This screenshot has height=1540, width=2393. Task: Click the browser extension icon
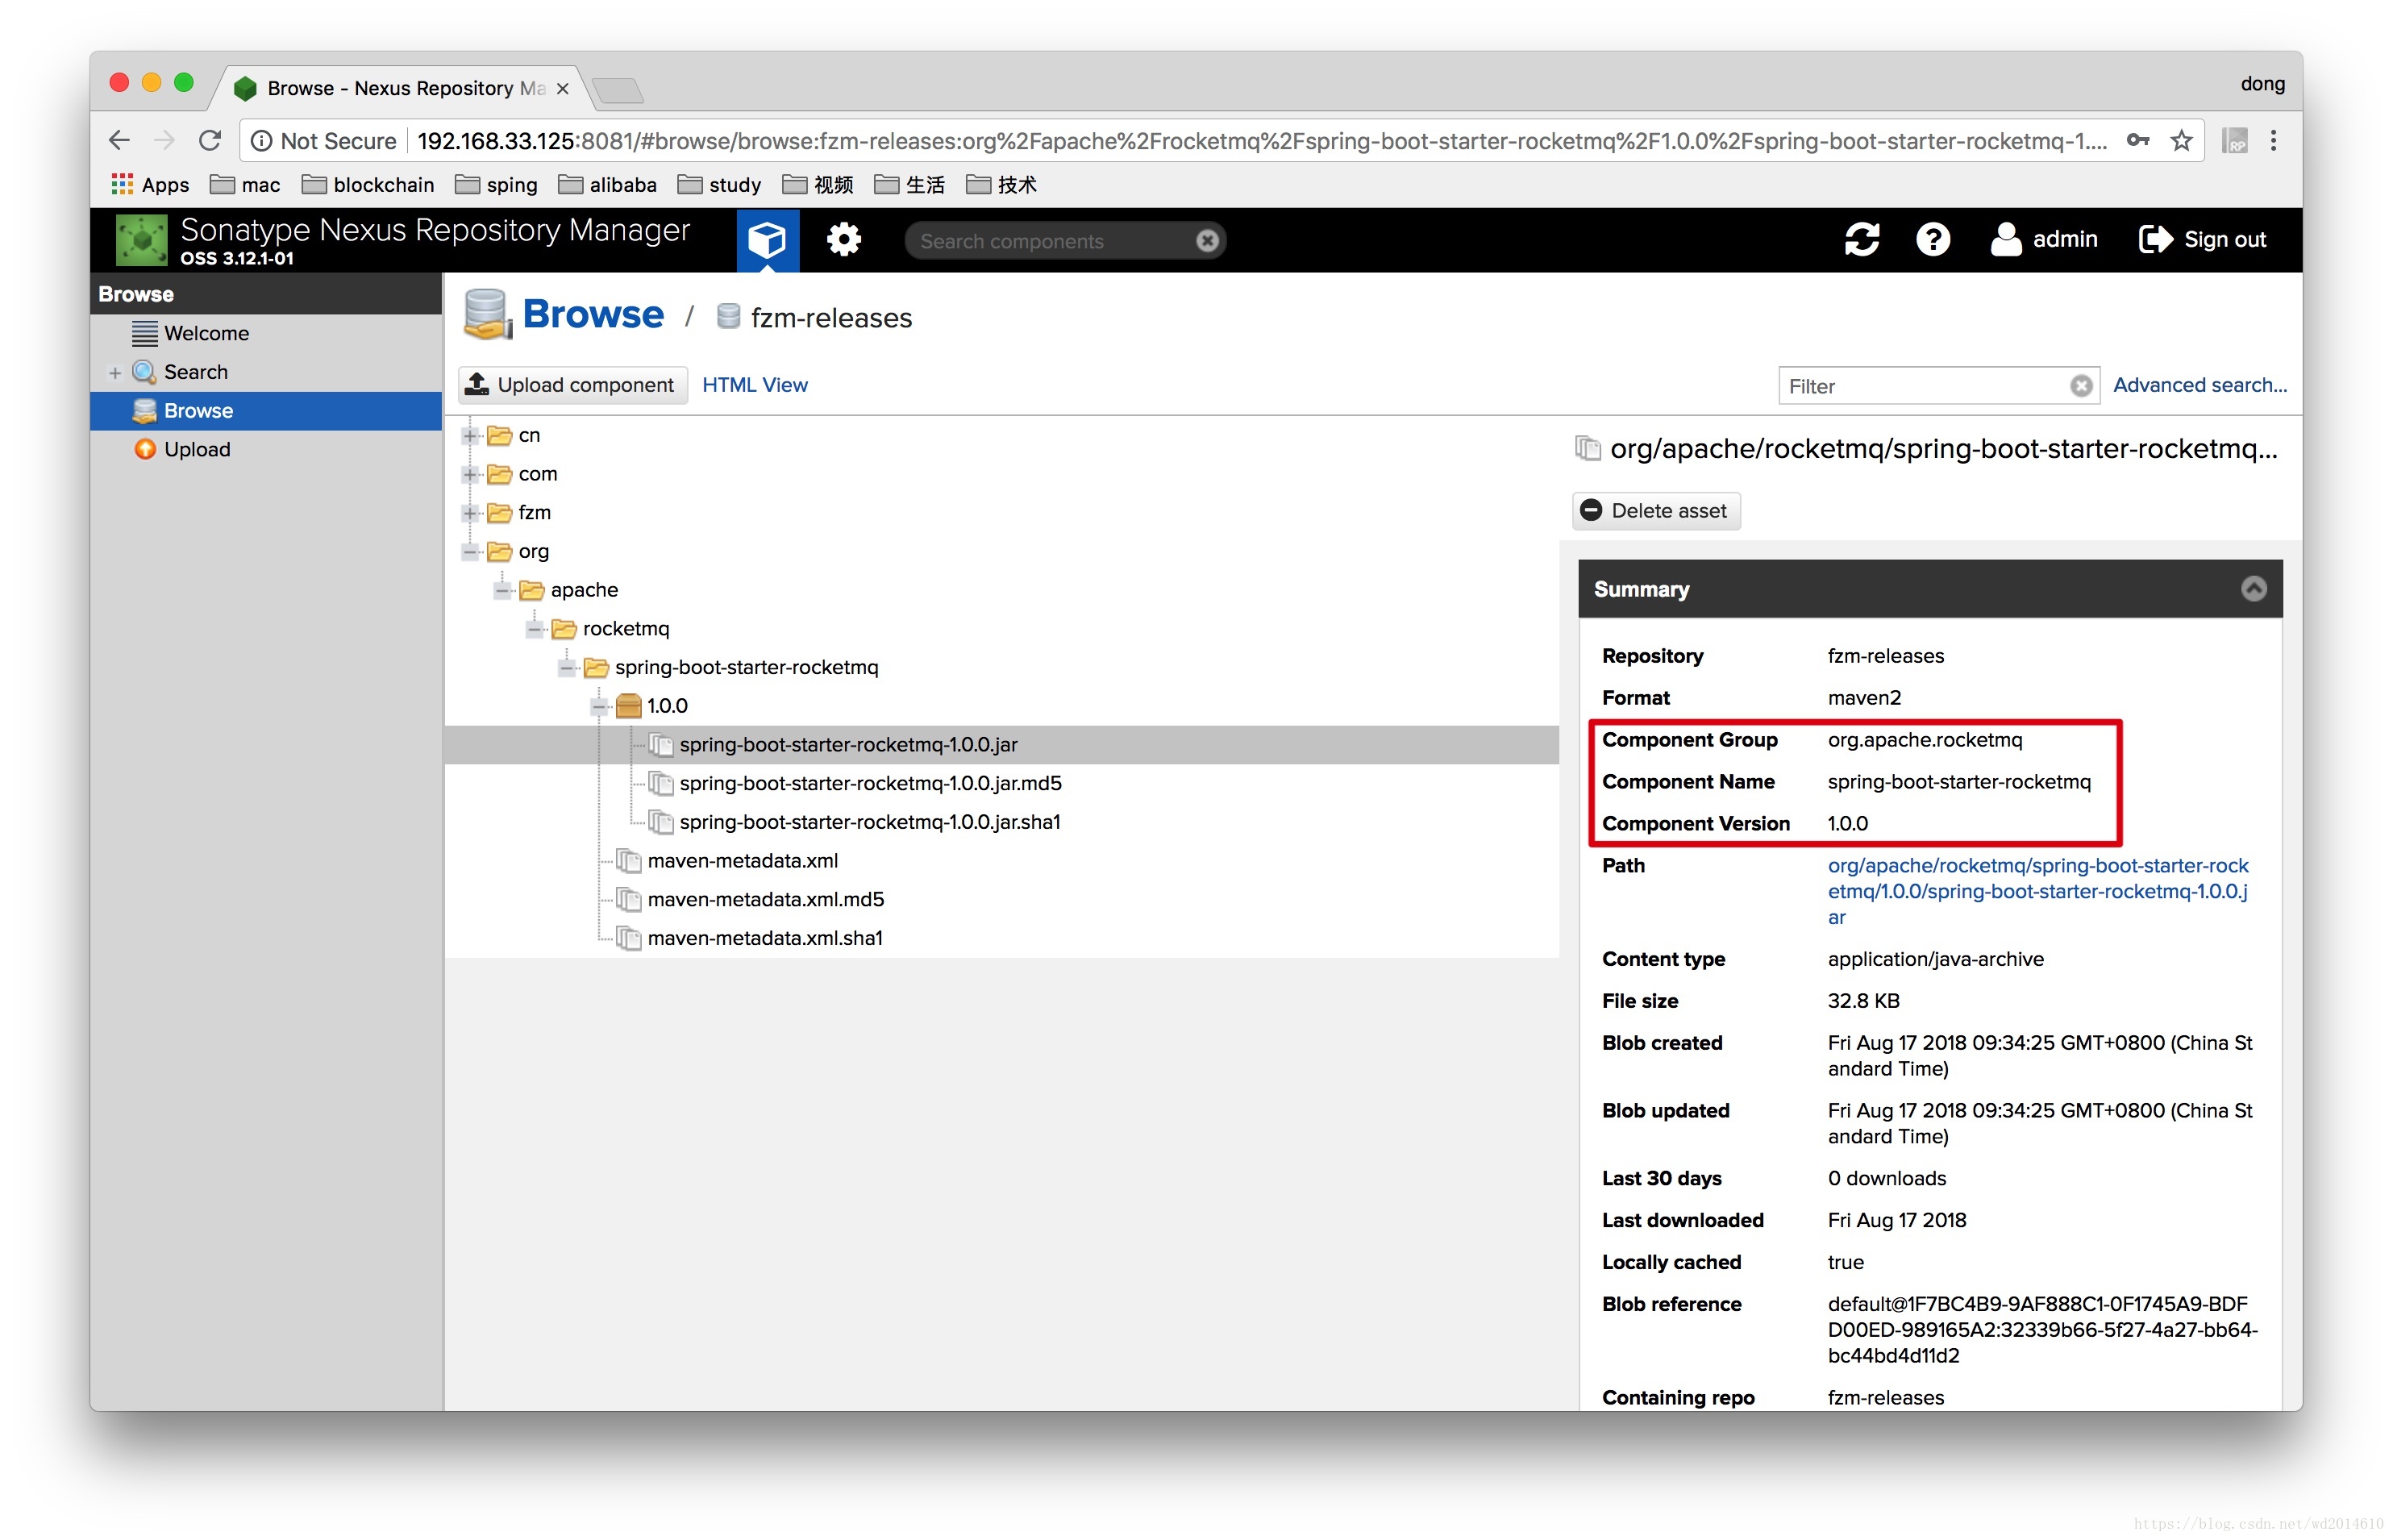[2234, 141]
